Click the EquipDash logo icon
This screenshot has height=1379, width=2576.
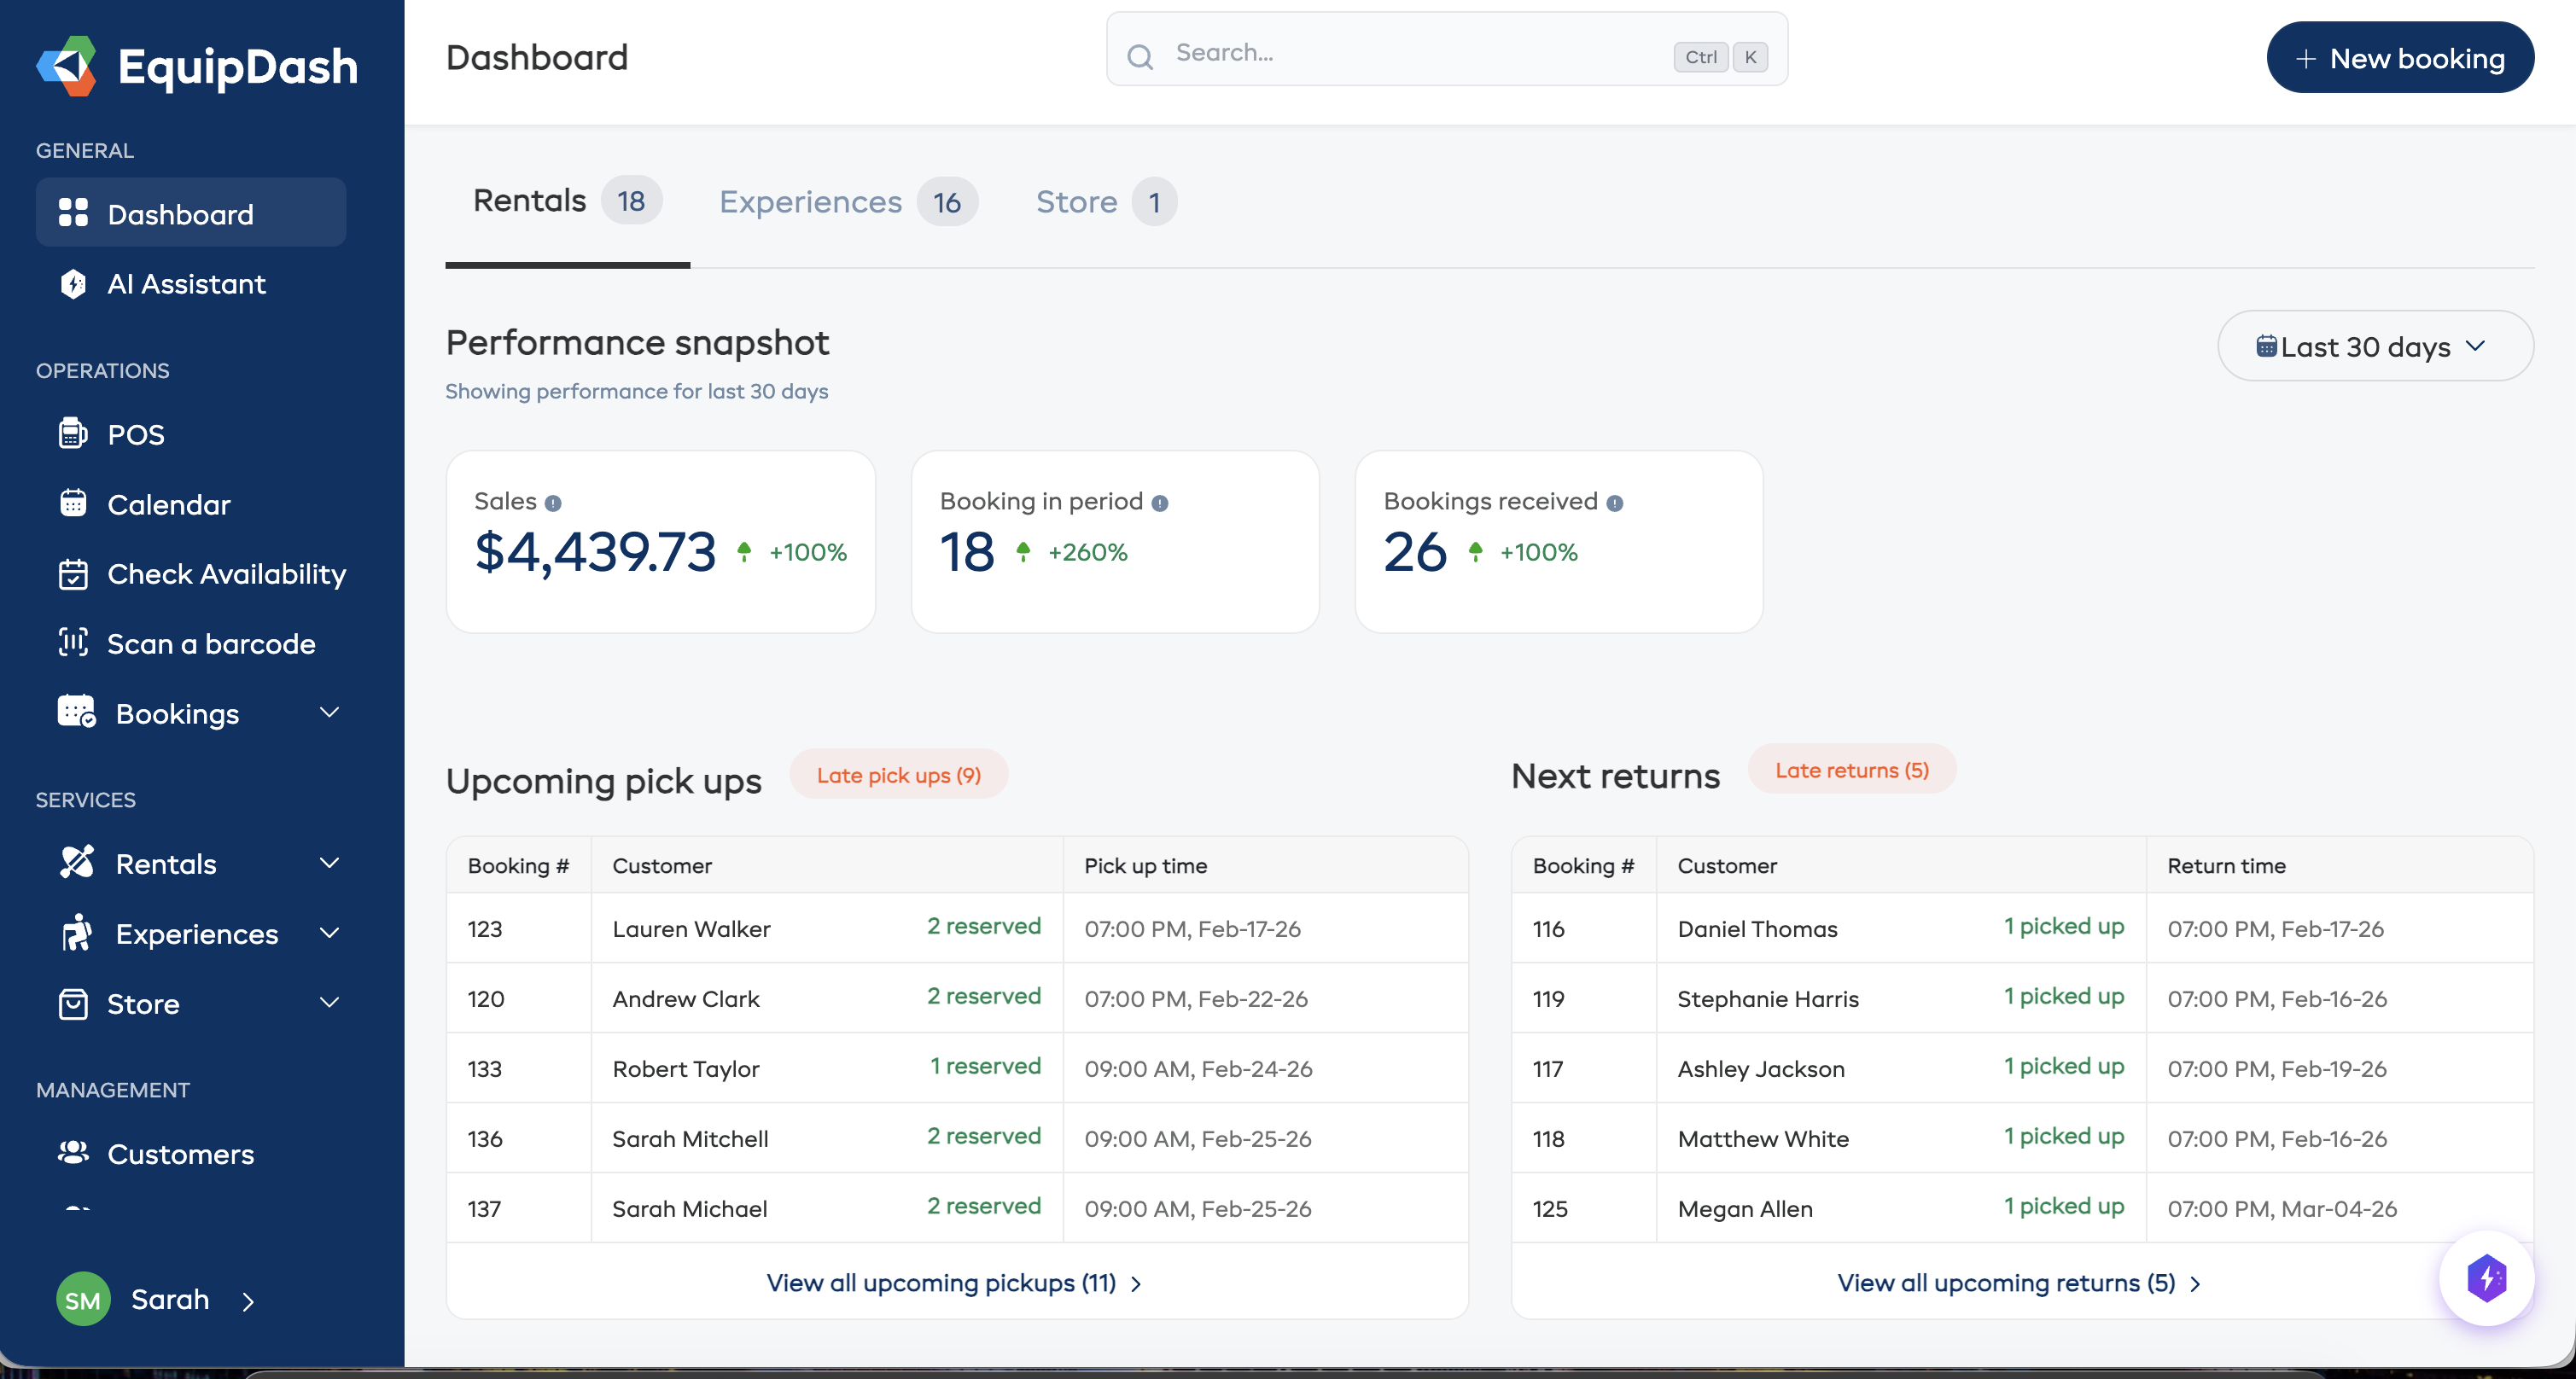pos(66,66)
